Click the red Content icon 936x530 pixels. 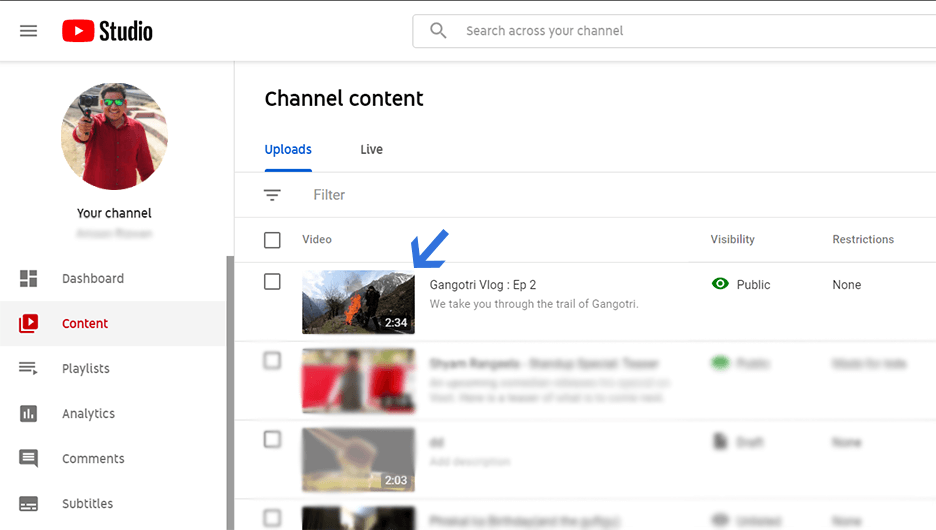(28, 323)
